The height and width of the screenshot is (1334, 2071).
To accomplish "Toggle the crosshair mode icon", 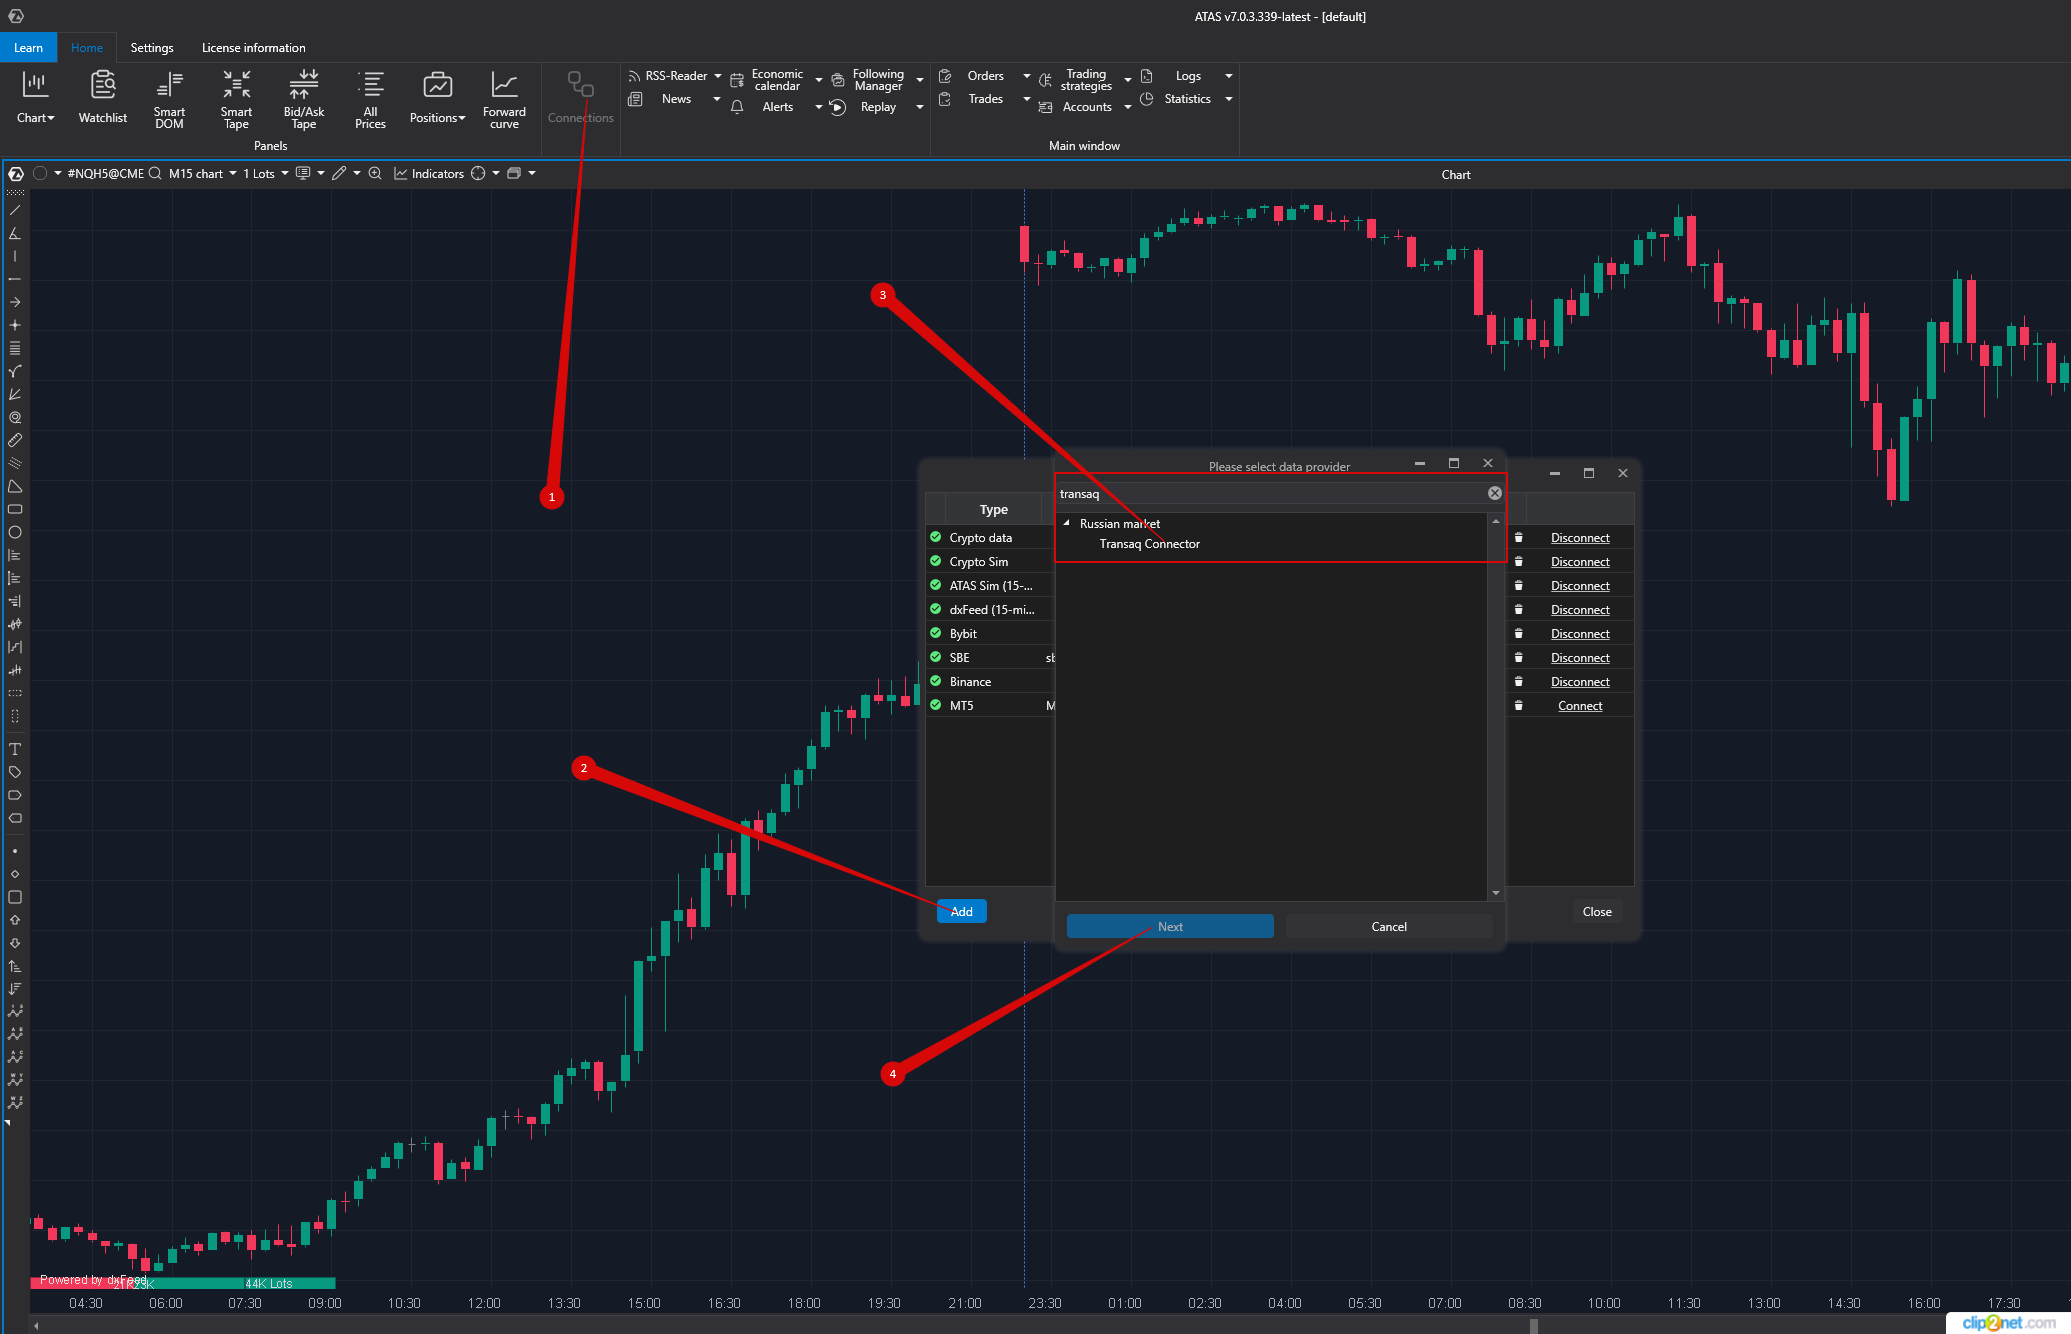I will [478, 173].
